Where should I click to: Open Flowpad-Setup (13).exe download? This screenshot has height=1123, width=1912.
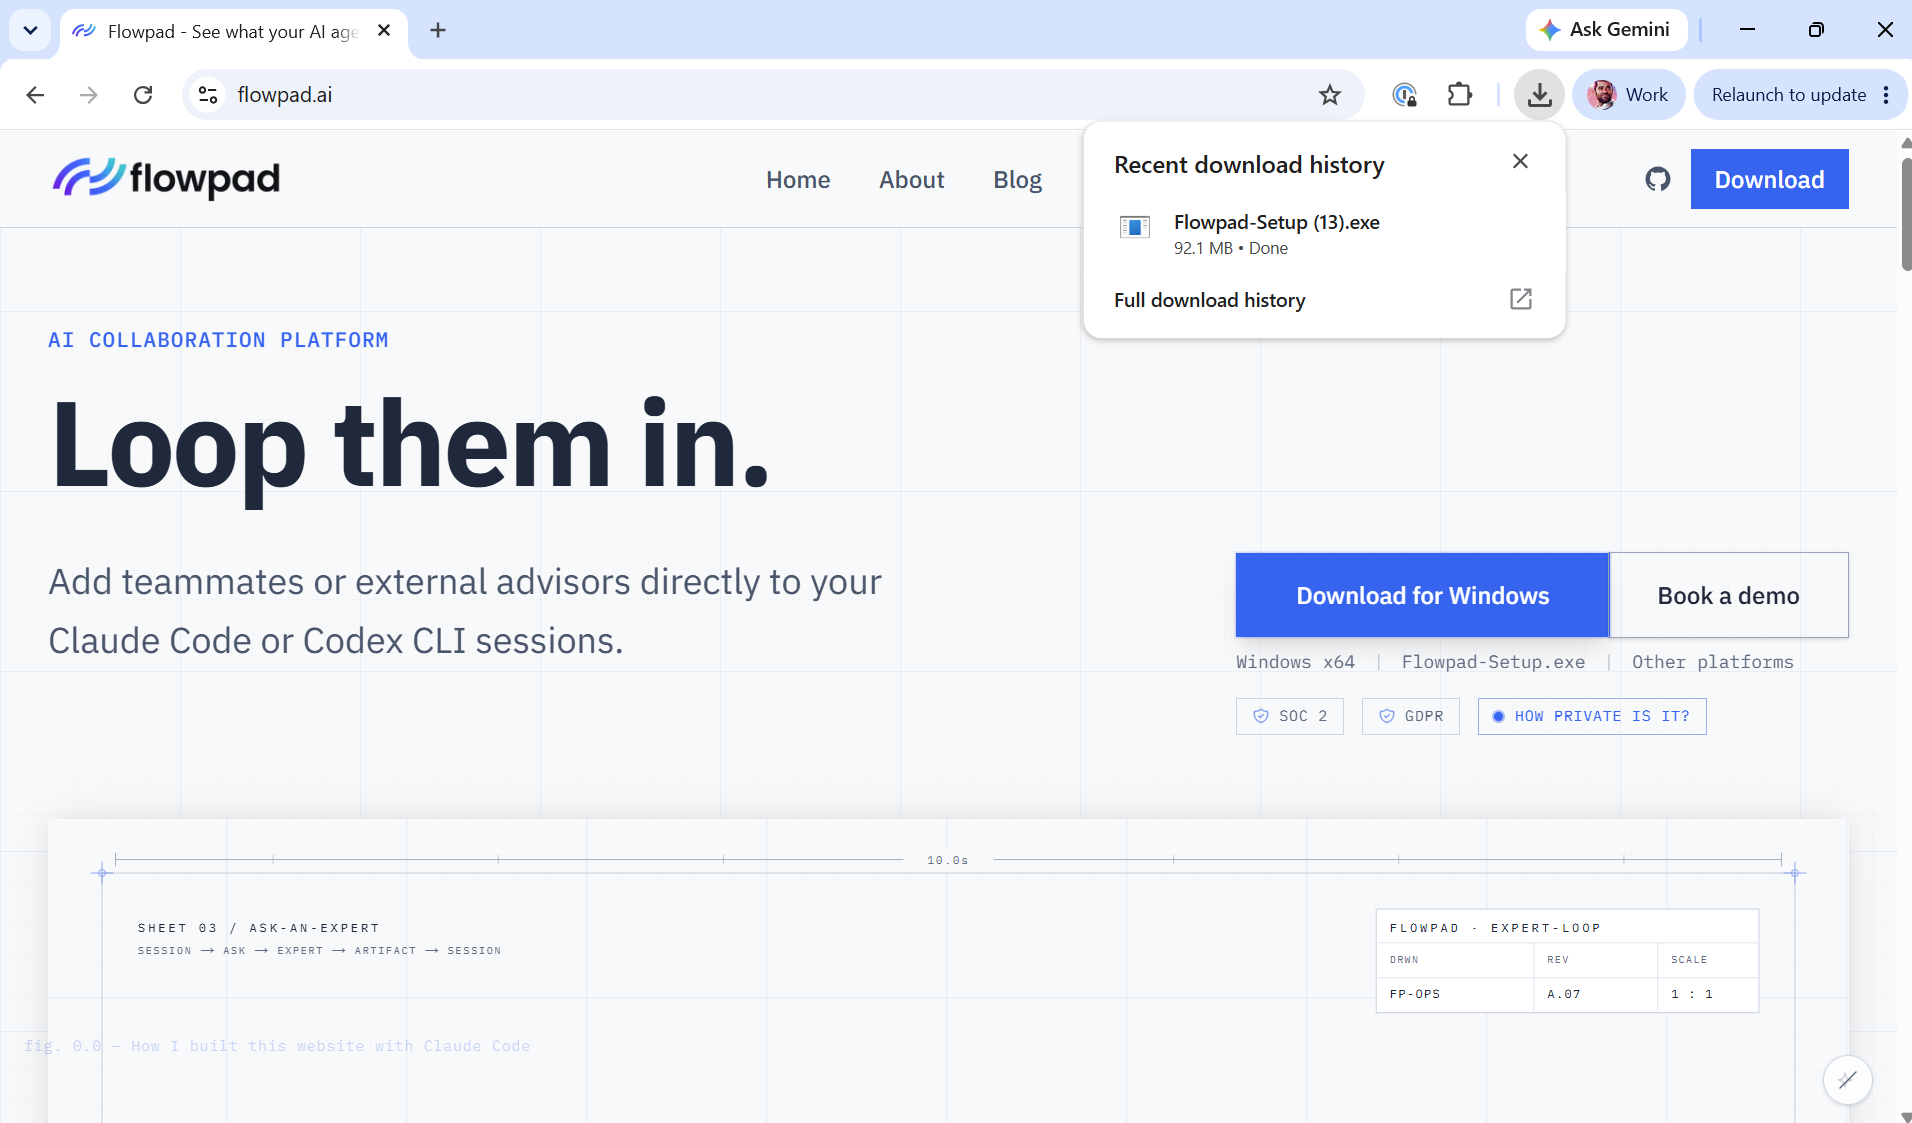pyautogui.click(x=1324, y=234)
